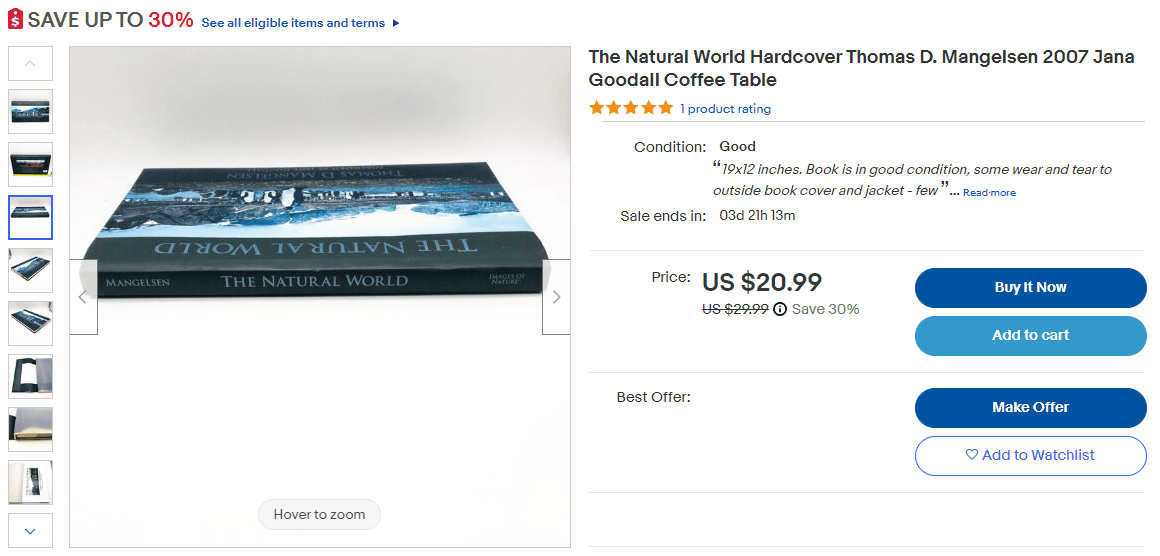Click the main product image to zoom
The height and width of the screenshot is (556, 1160).
(320, 296)
